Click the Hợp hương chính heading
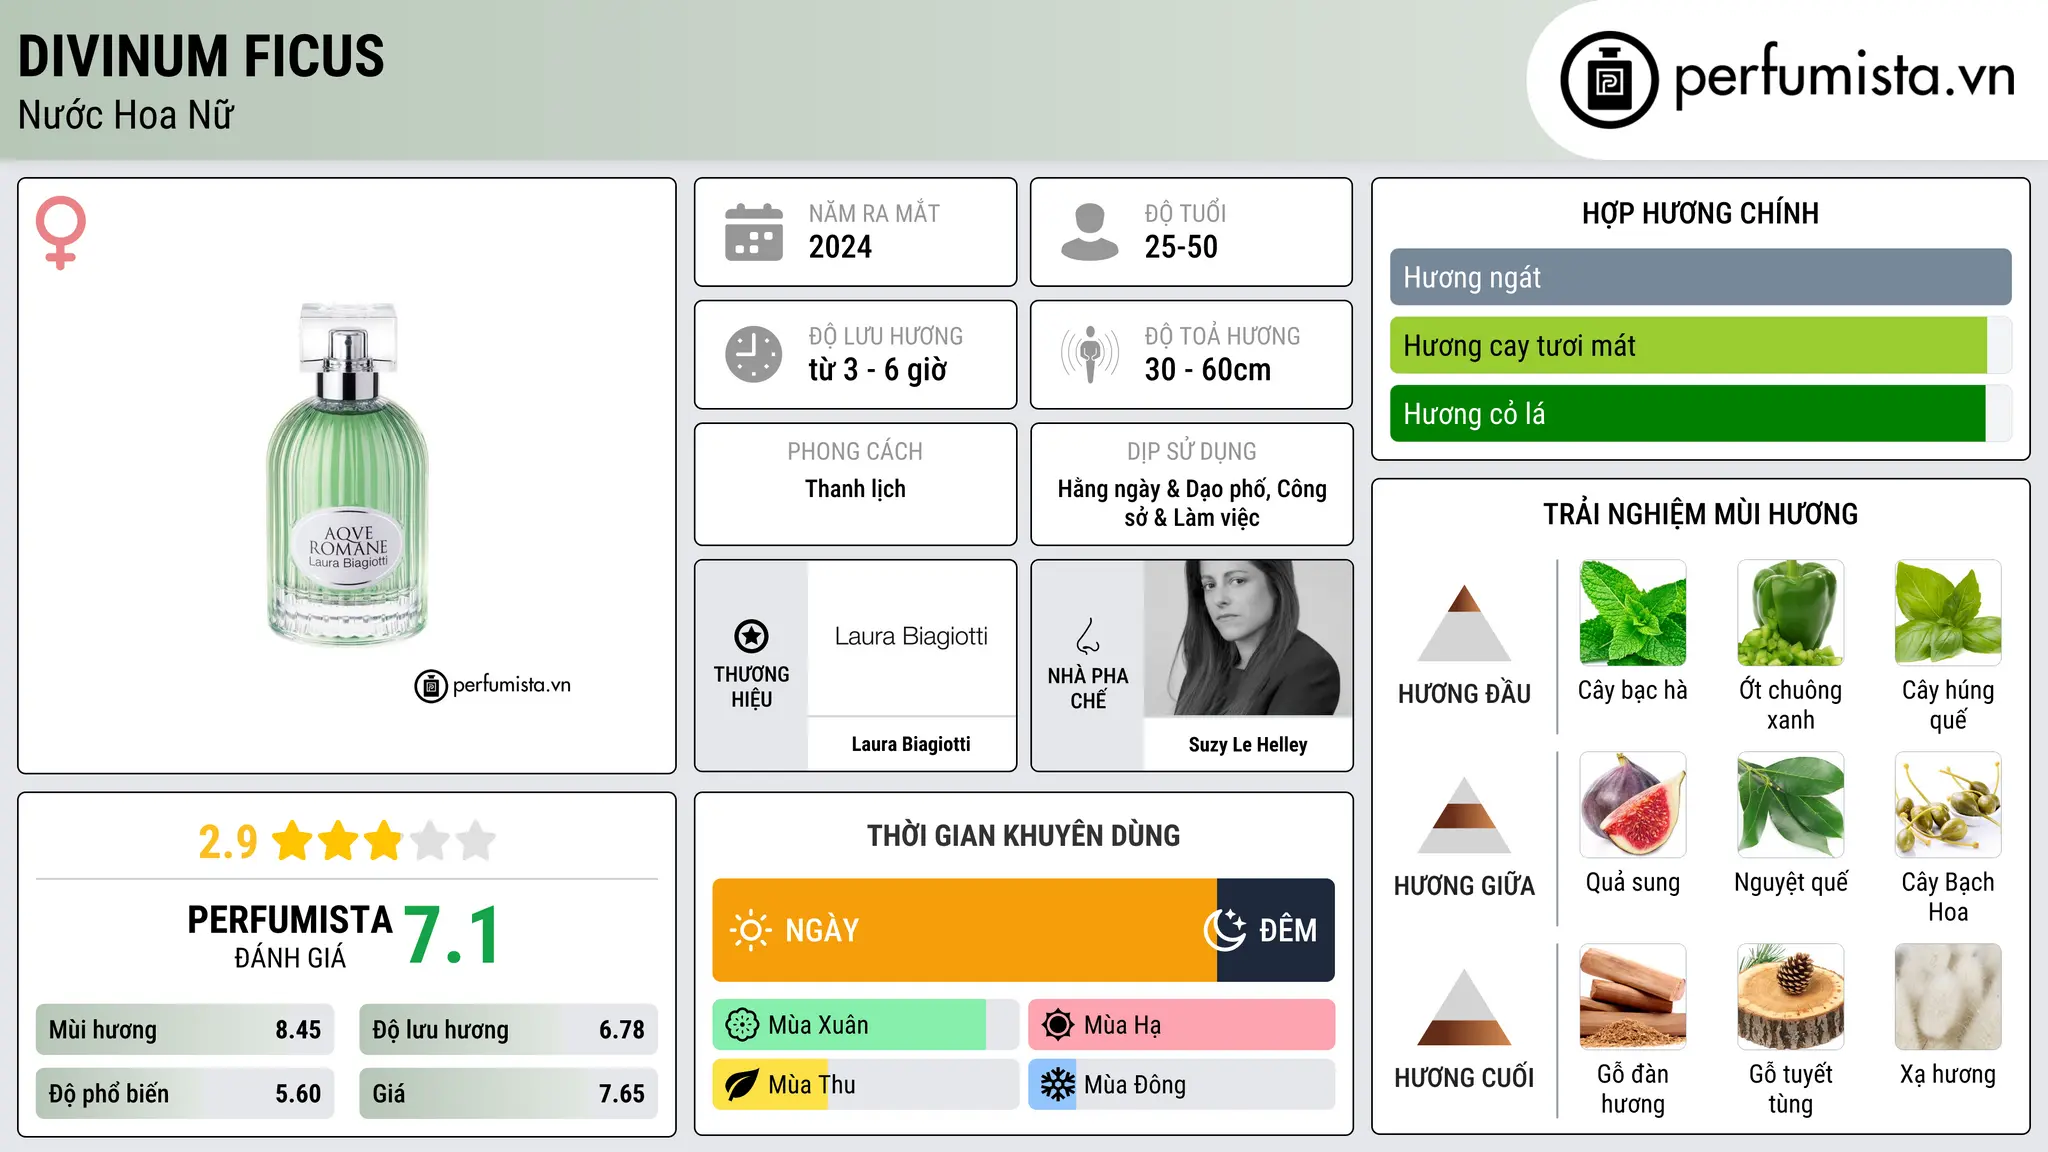2048x1152 pixels. [x=1700, y=213]
